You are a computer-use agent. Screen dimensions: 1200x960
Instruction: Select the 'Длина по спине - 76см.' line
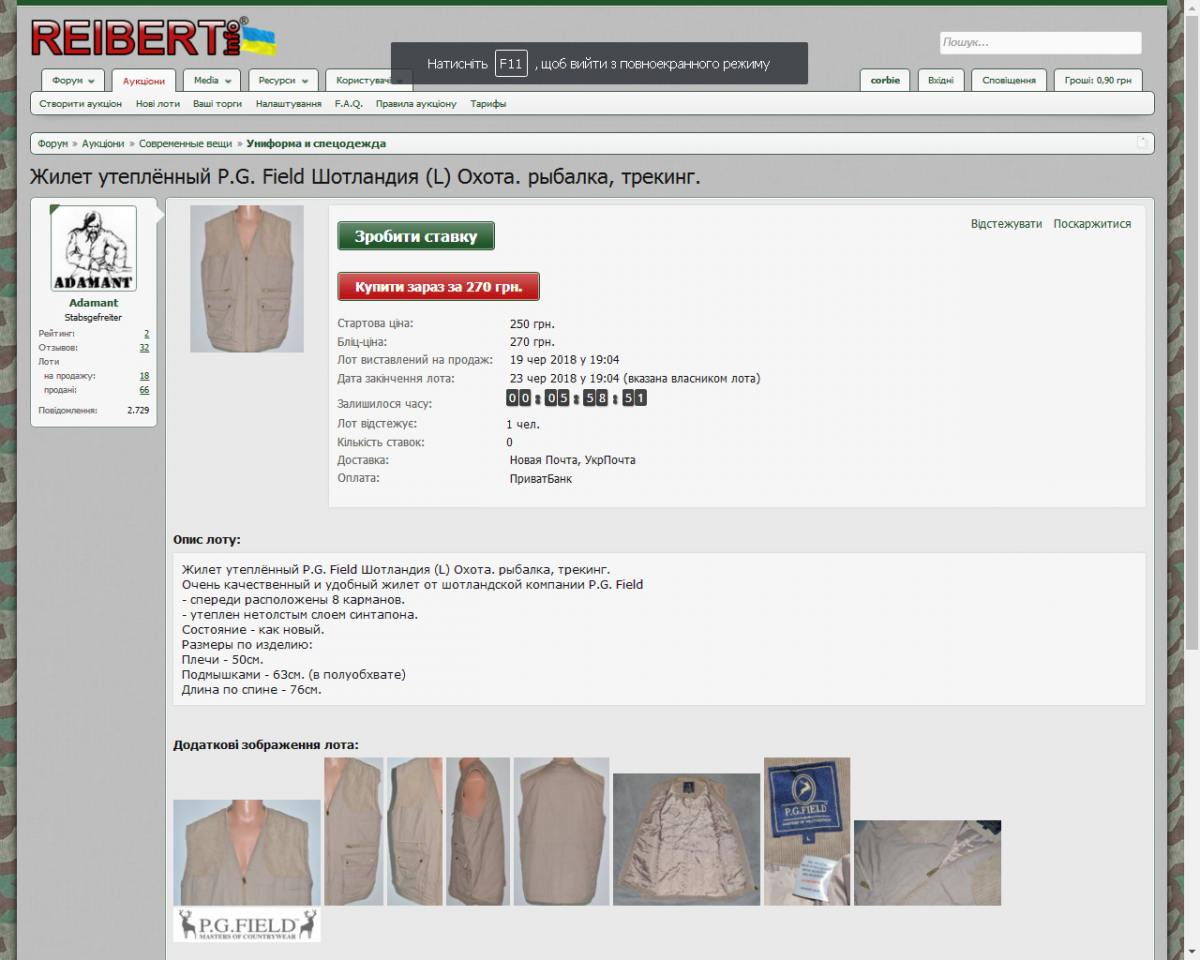tap(252, 690)
